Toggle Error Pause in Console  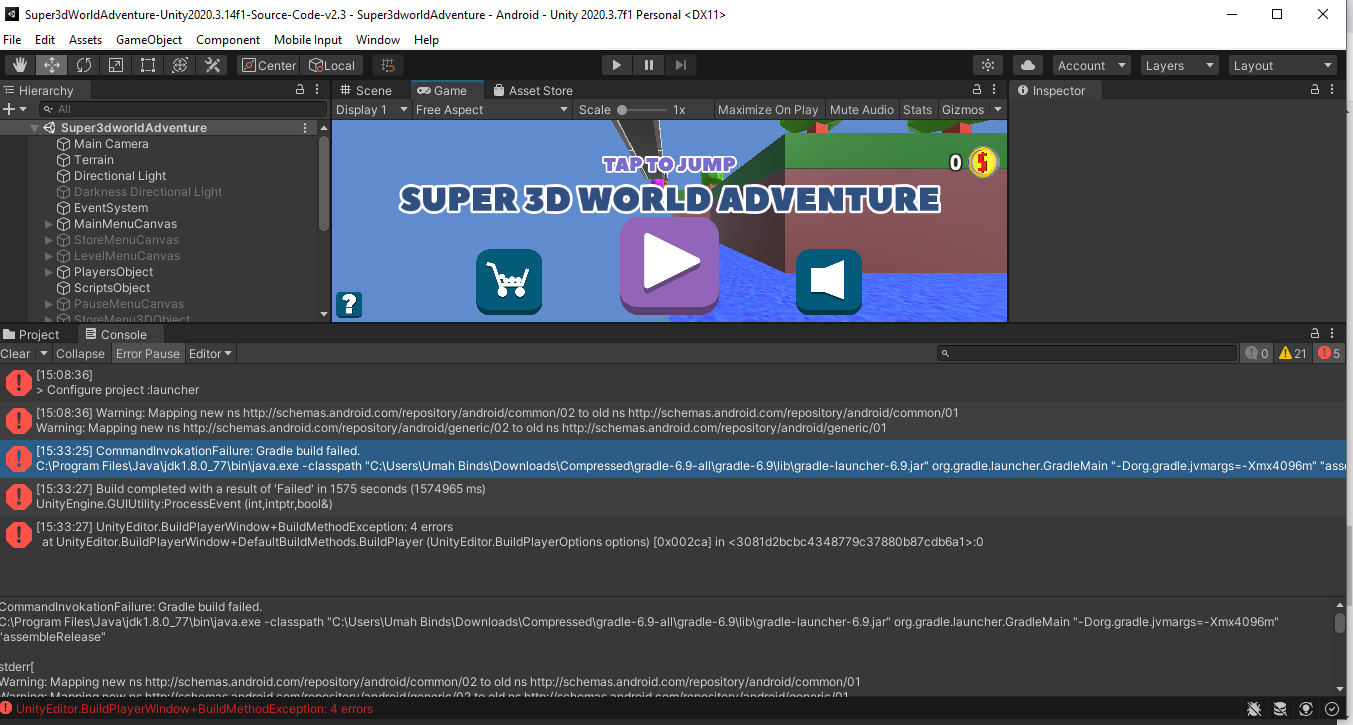[148, 354]
